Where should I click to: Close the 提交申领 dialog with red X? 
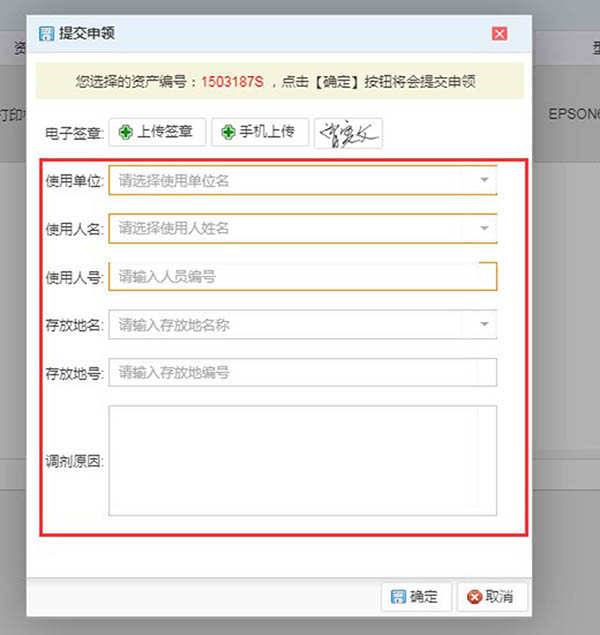pos(499,33)
